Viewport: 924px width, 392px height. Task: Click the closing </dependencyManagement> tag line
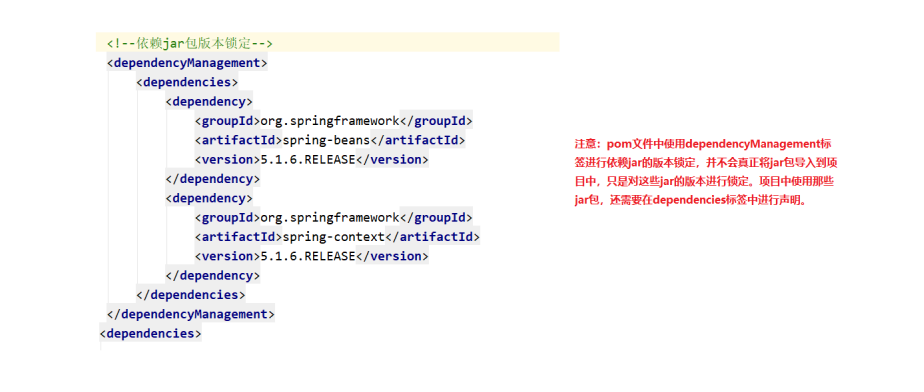tap(191, 314)
